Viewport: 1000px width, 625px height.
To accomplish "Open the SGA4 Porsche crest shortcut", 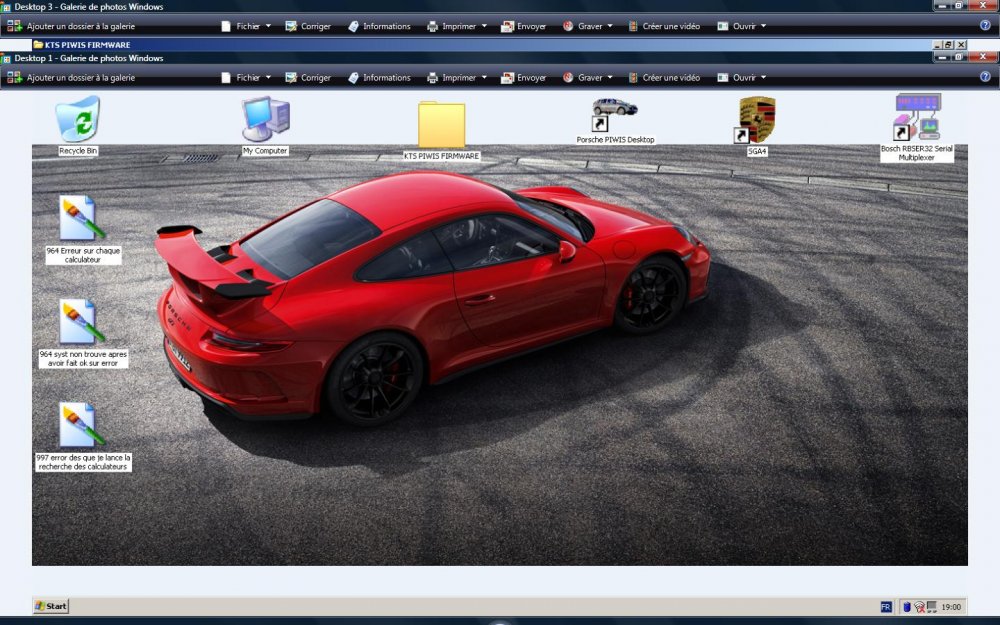I will click(x=757, y=120).
